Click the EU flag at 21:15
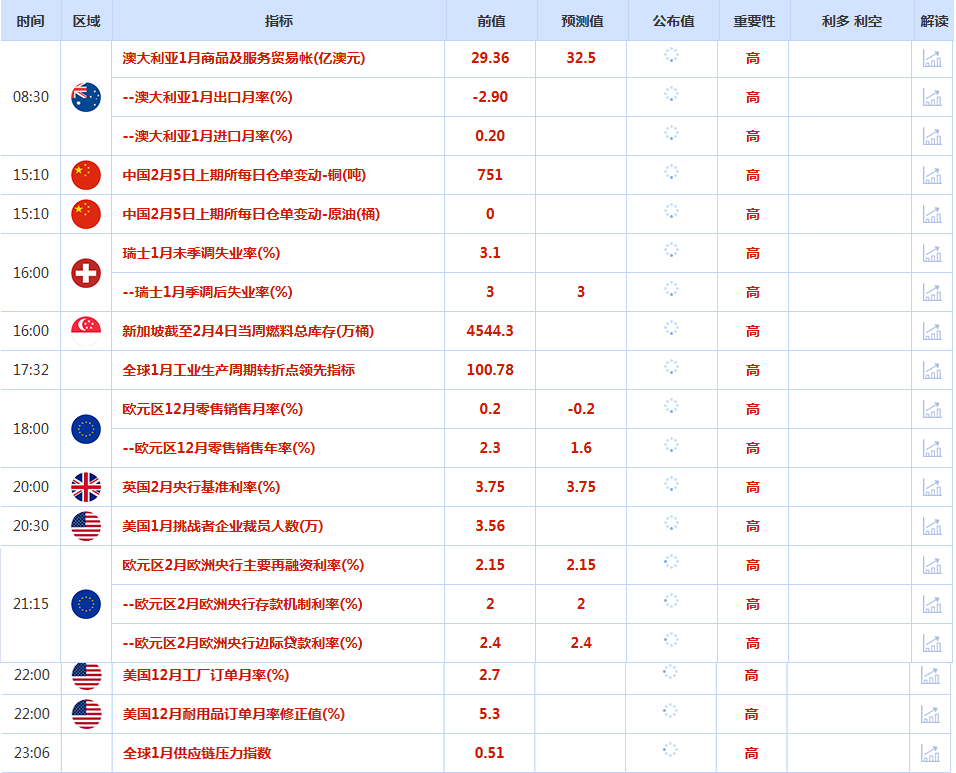Image resolution: width=956 pixels, height=773 pixels. 86,604
